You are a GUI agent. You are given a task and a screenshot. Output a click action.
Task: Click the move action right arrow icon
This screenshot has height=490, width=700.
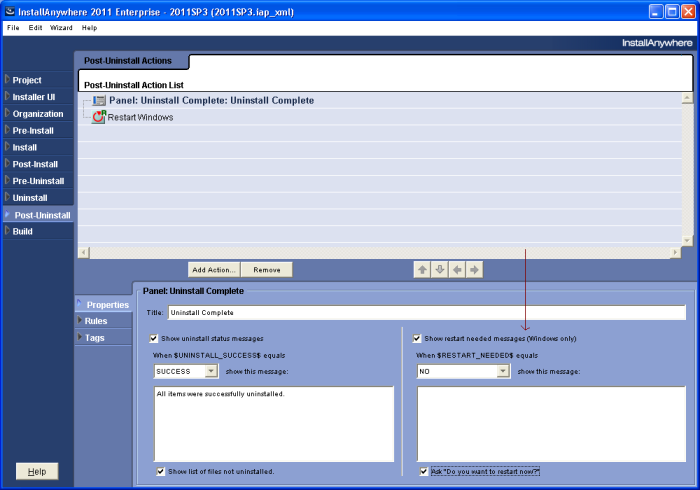(475, 270)
